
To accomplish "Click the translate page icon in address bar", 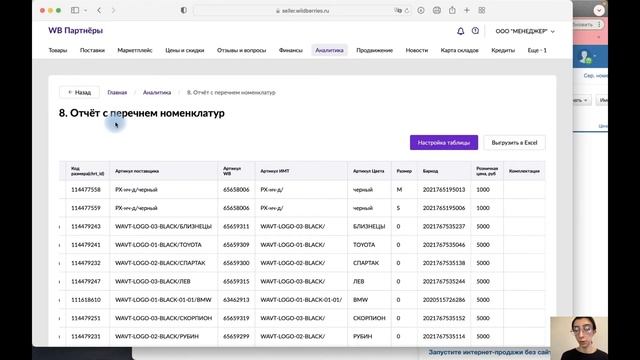I will point(398,11).
